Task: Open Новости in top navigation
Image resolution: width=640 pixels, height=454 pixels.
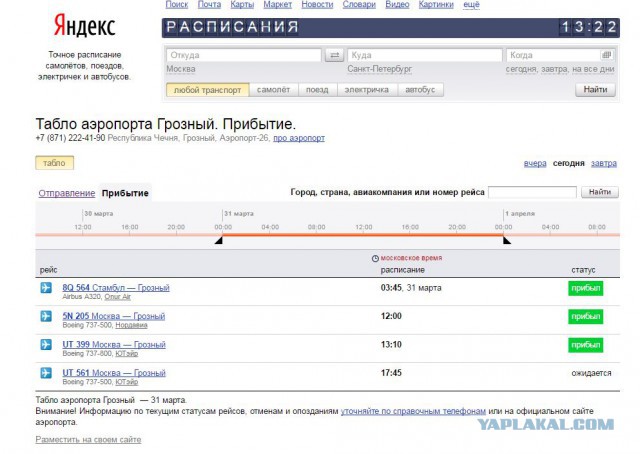Action: click(x=317, y=4)
